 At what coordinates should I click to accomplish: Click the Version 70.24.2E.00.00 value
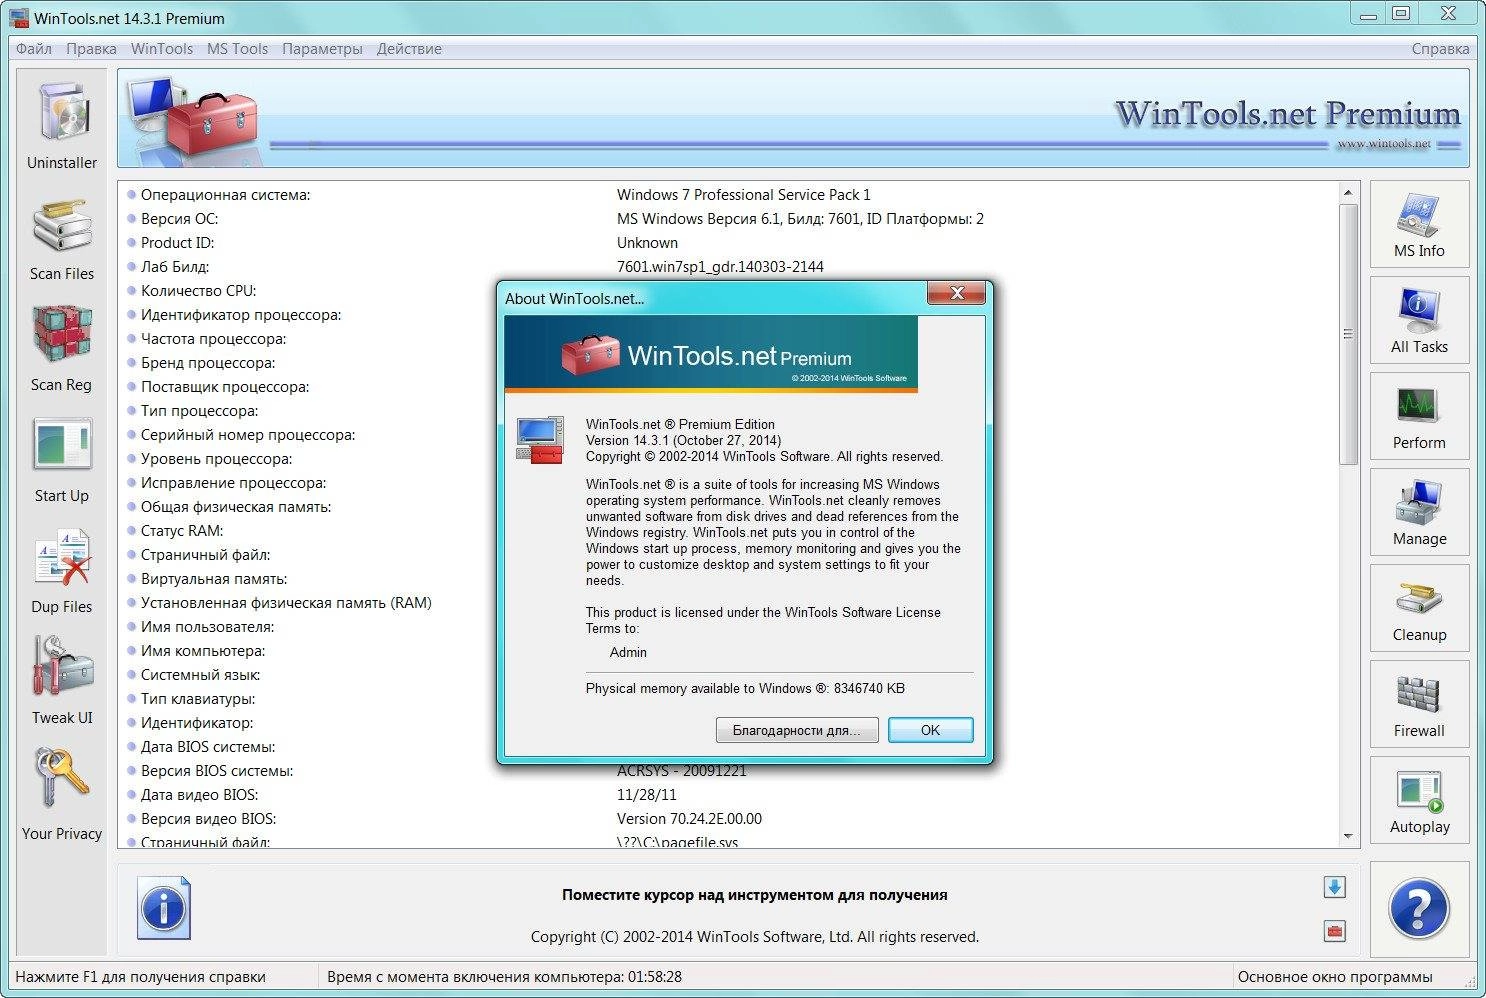point(689,819)
